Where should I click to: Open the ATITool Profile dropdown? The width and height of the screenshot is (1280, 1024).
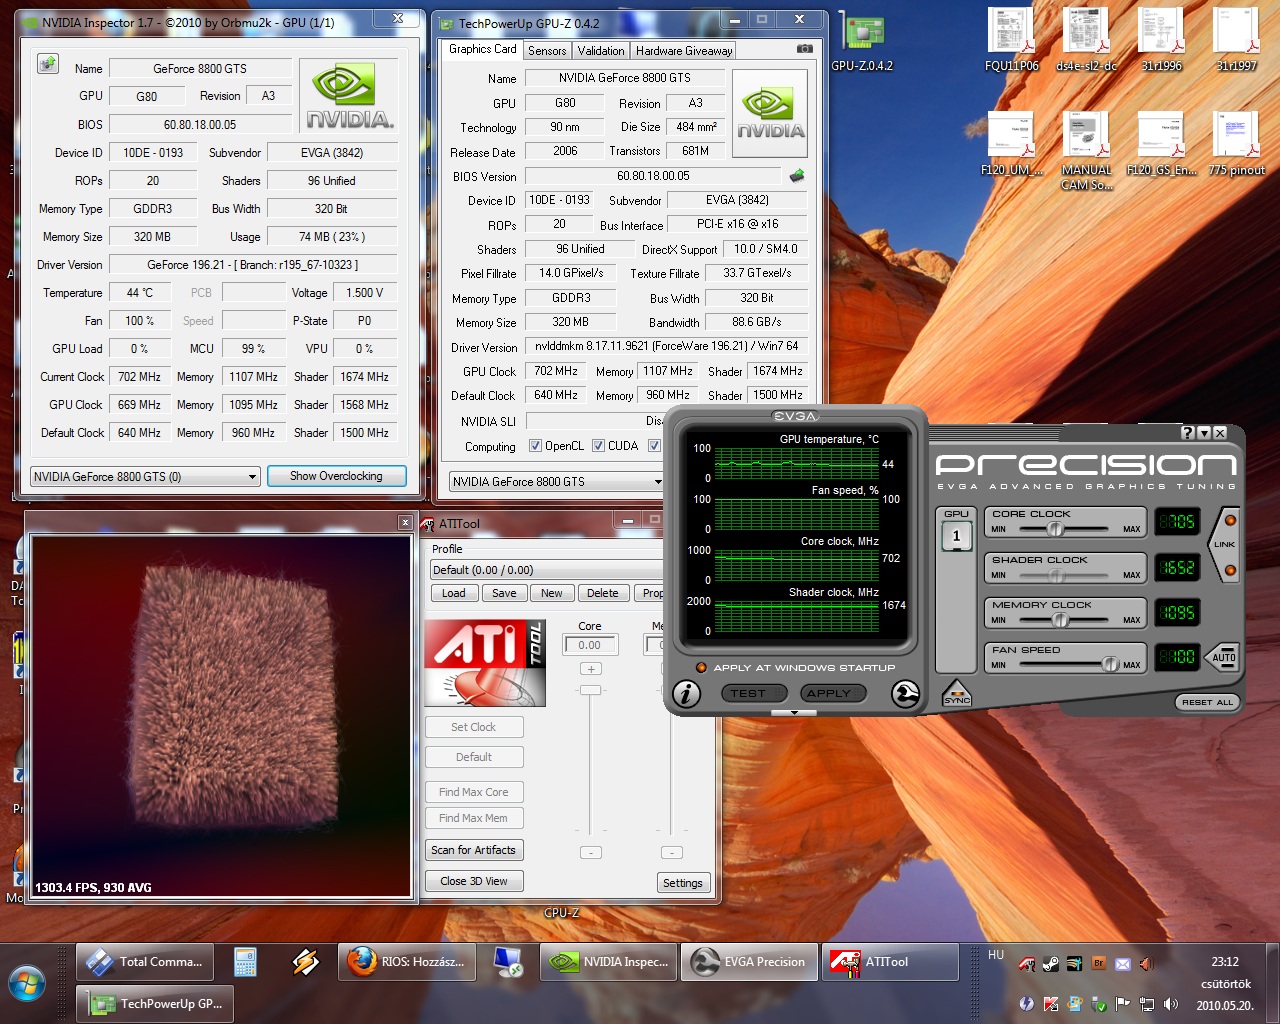pyautogui.click(x=546, y=570)
